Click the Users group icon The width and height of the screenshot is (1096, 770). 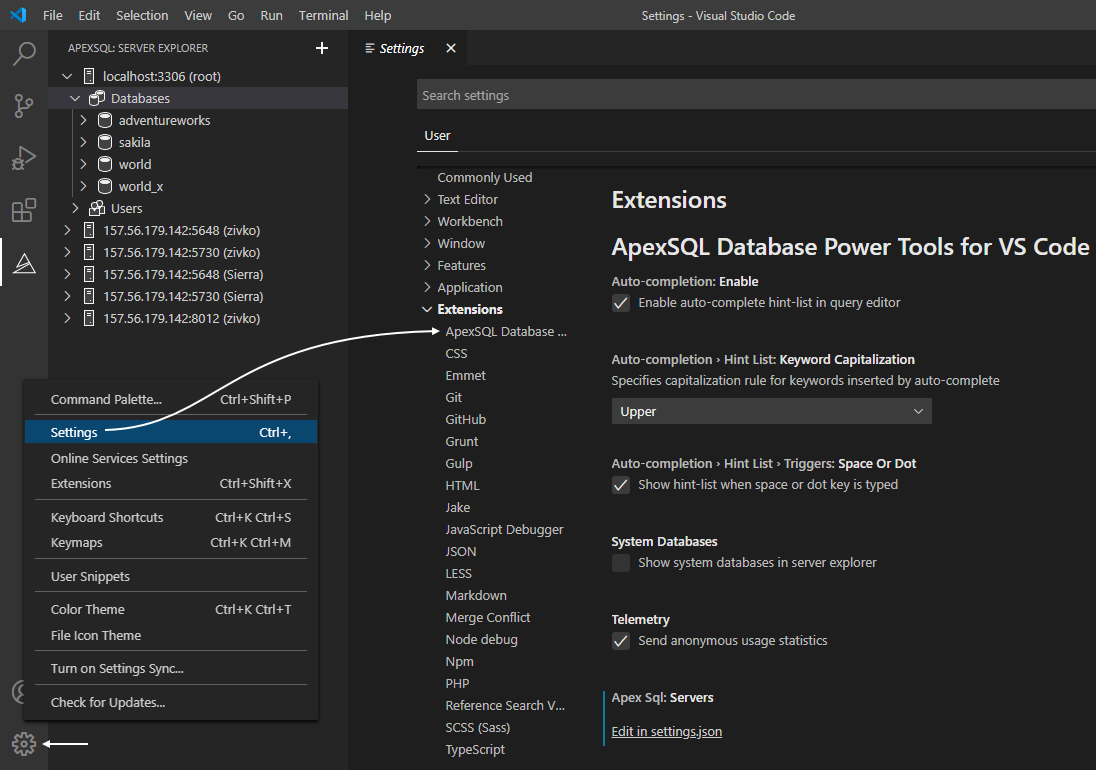click(x=96, y=208)
